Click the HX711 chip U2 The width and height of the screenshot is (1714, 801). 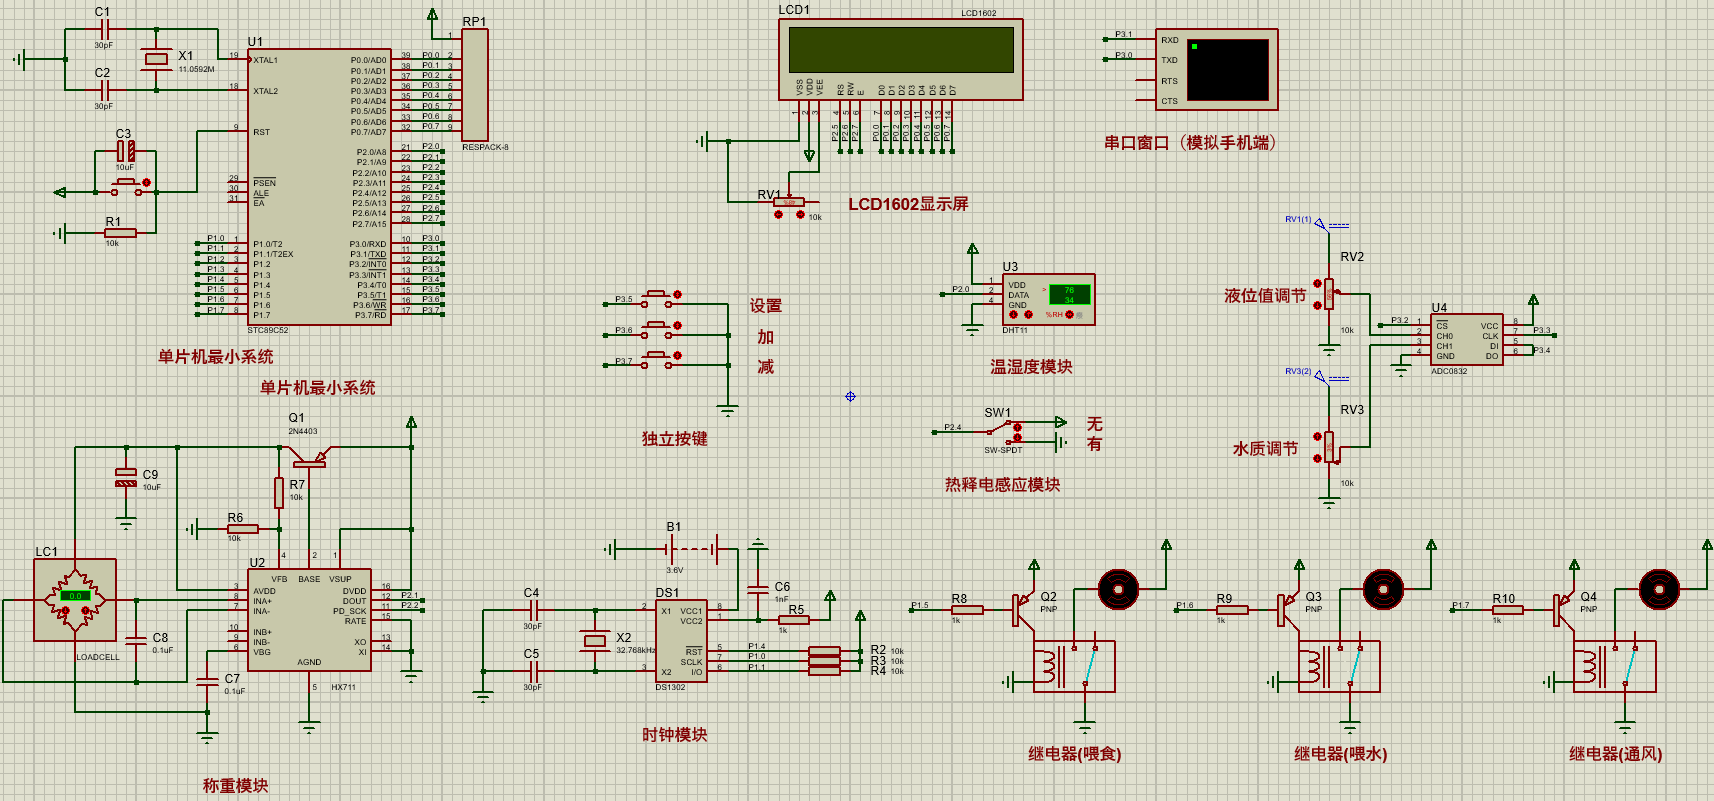(x=309, y=620)
